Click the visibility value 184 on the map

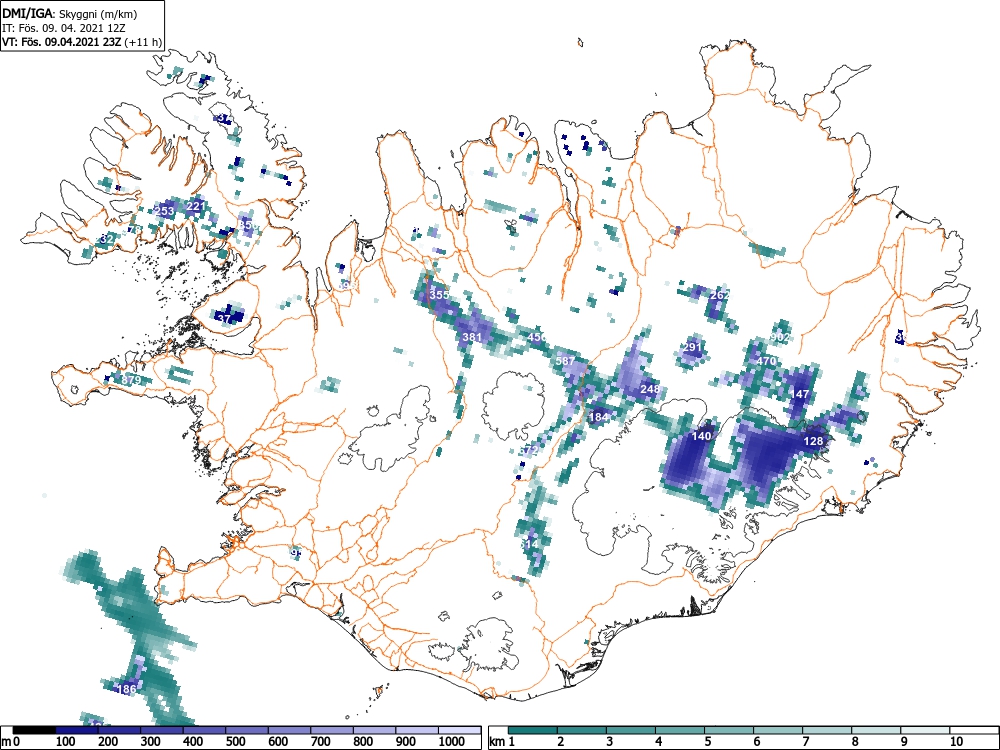tap(598, 417)
